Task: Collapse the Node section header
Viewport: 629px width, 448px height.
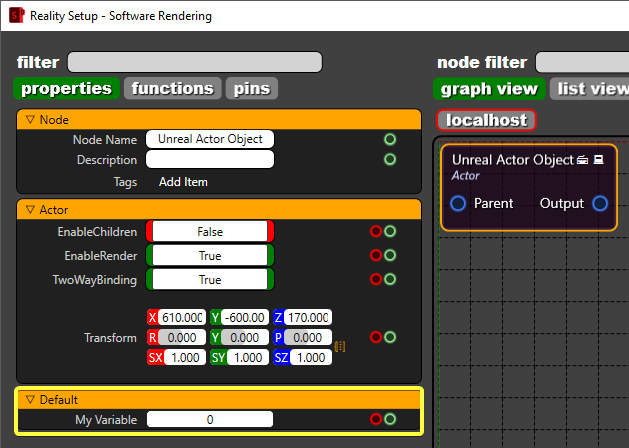Action: 31,119
